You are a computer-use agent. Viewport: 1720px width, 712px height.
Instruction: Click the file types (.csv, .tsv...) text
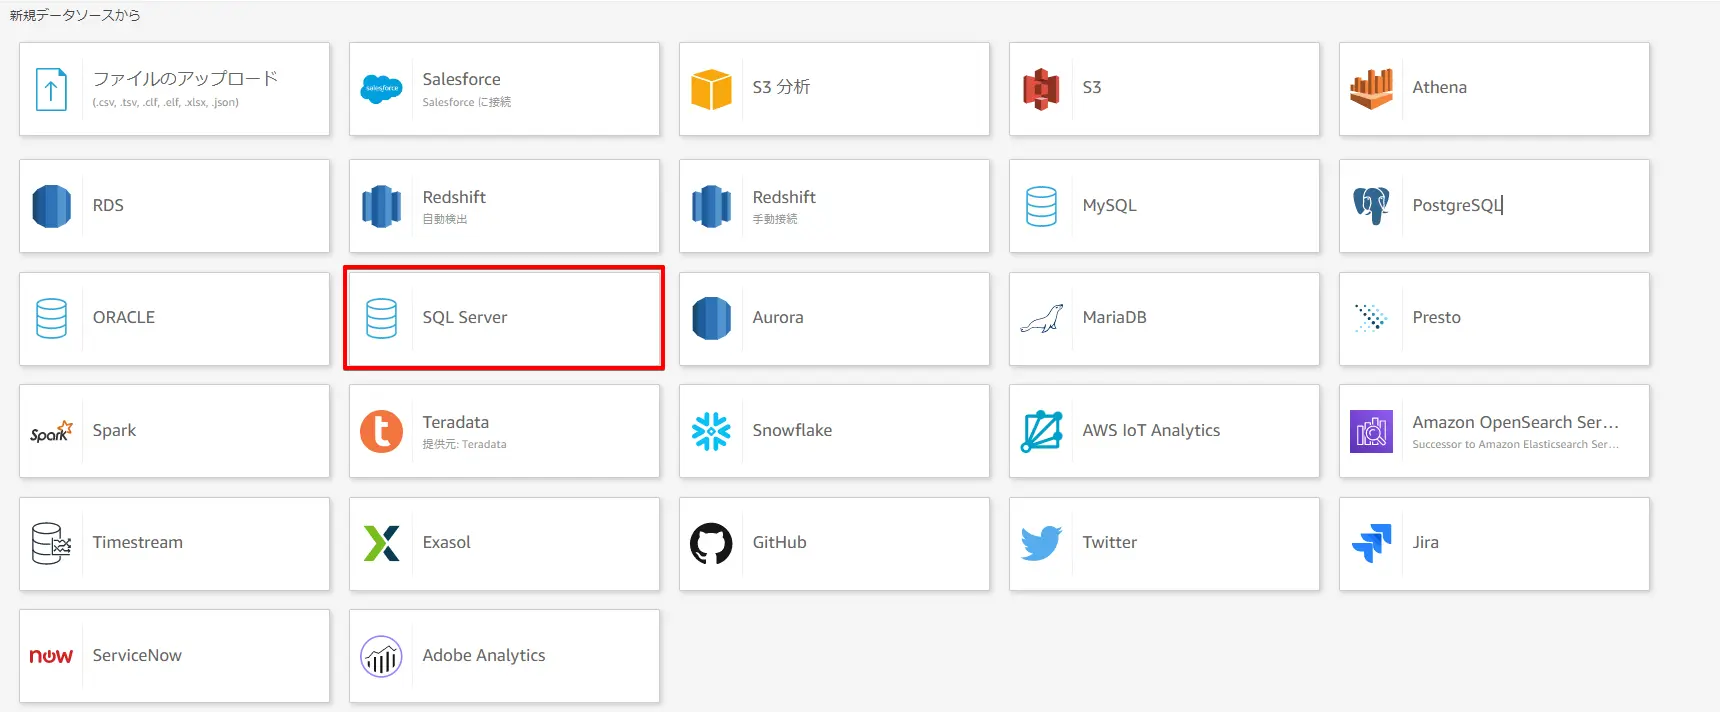(x=166, y=102)
